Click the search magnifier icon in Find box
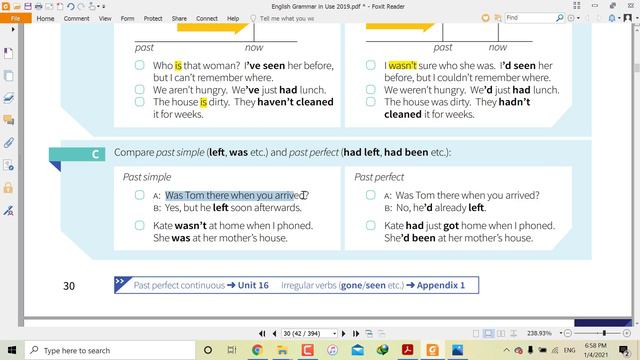This screenshot has height=360, width=640. coord(560,18)
